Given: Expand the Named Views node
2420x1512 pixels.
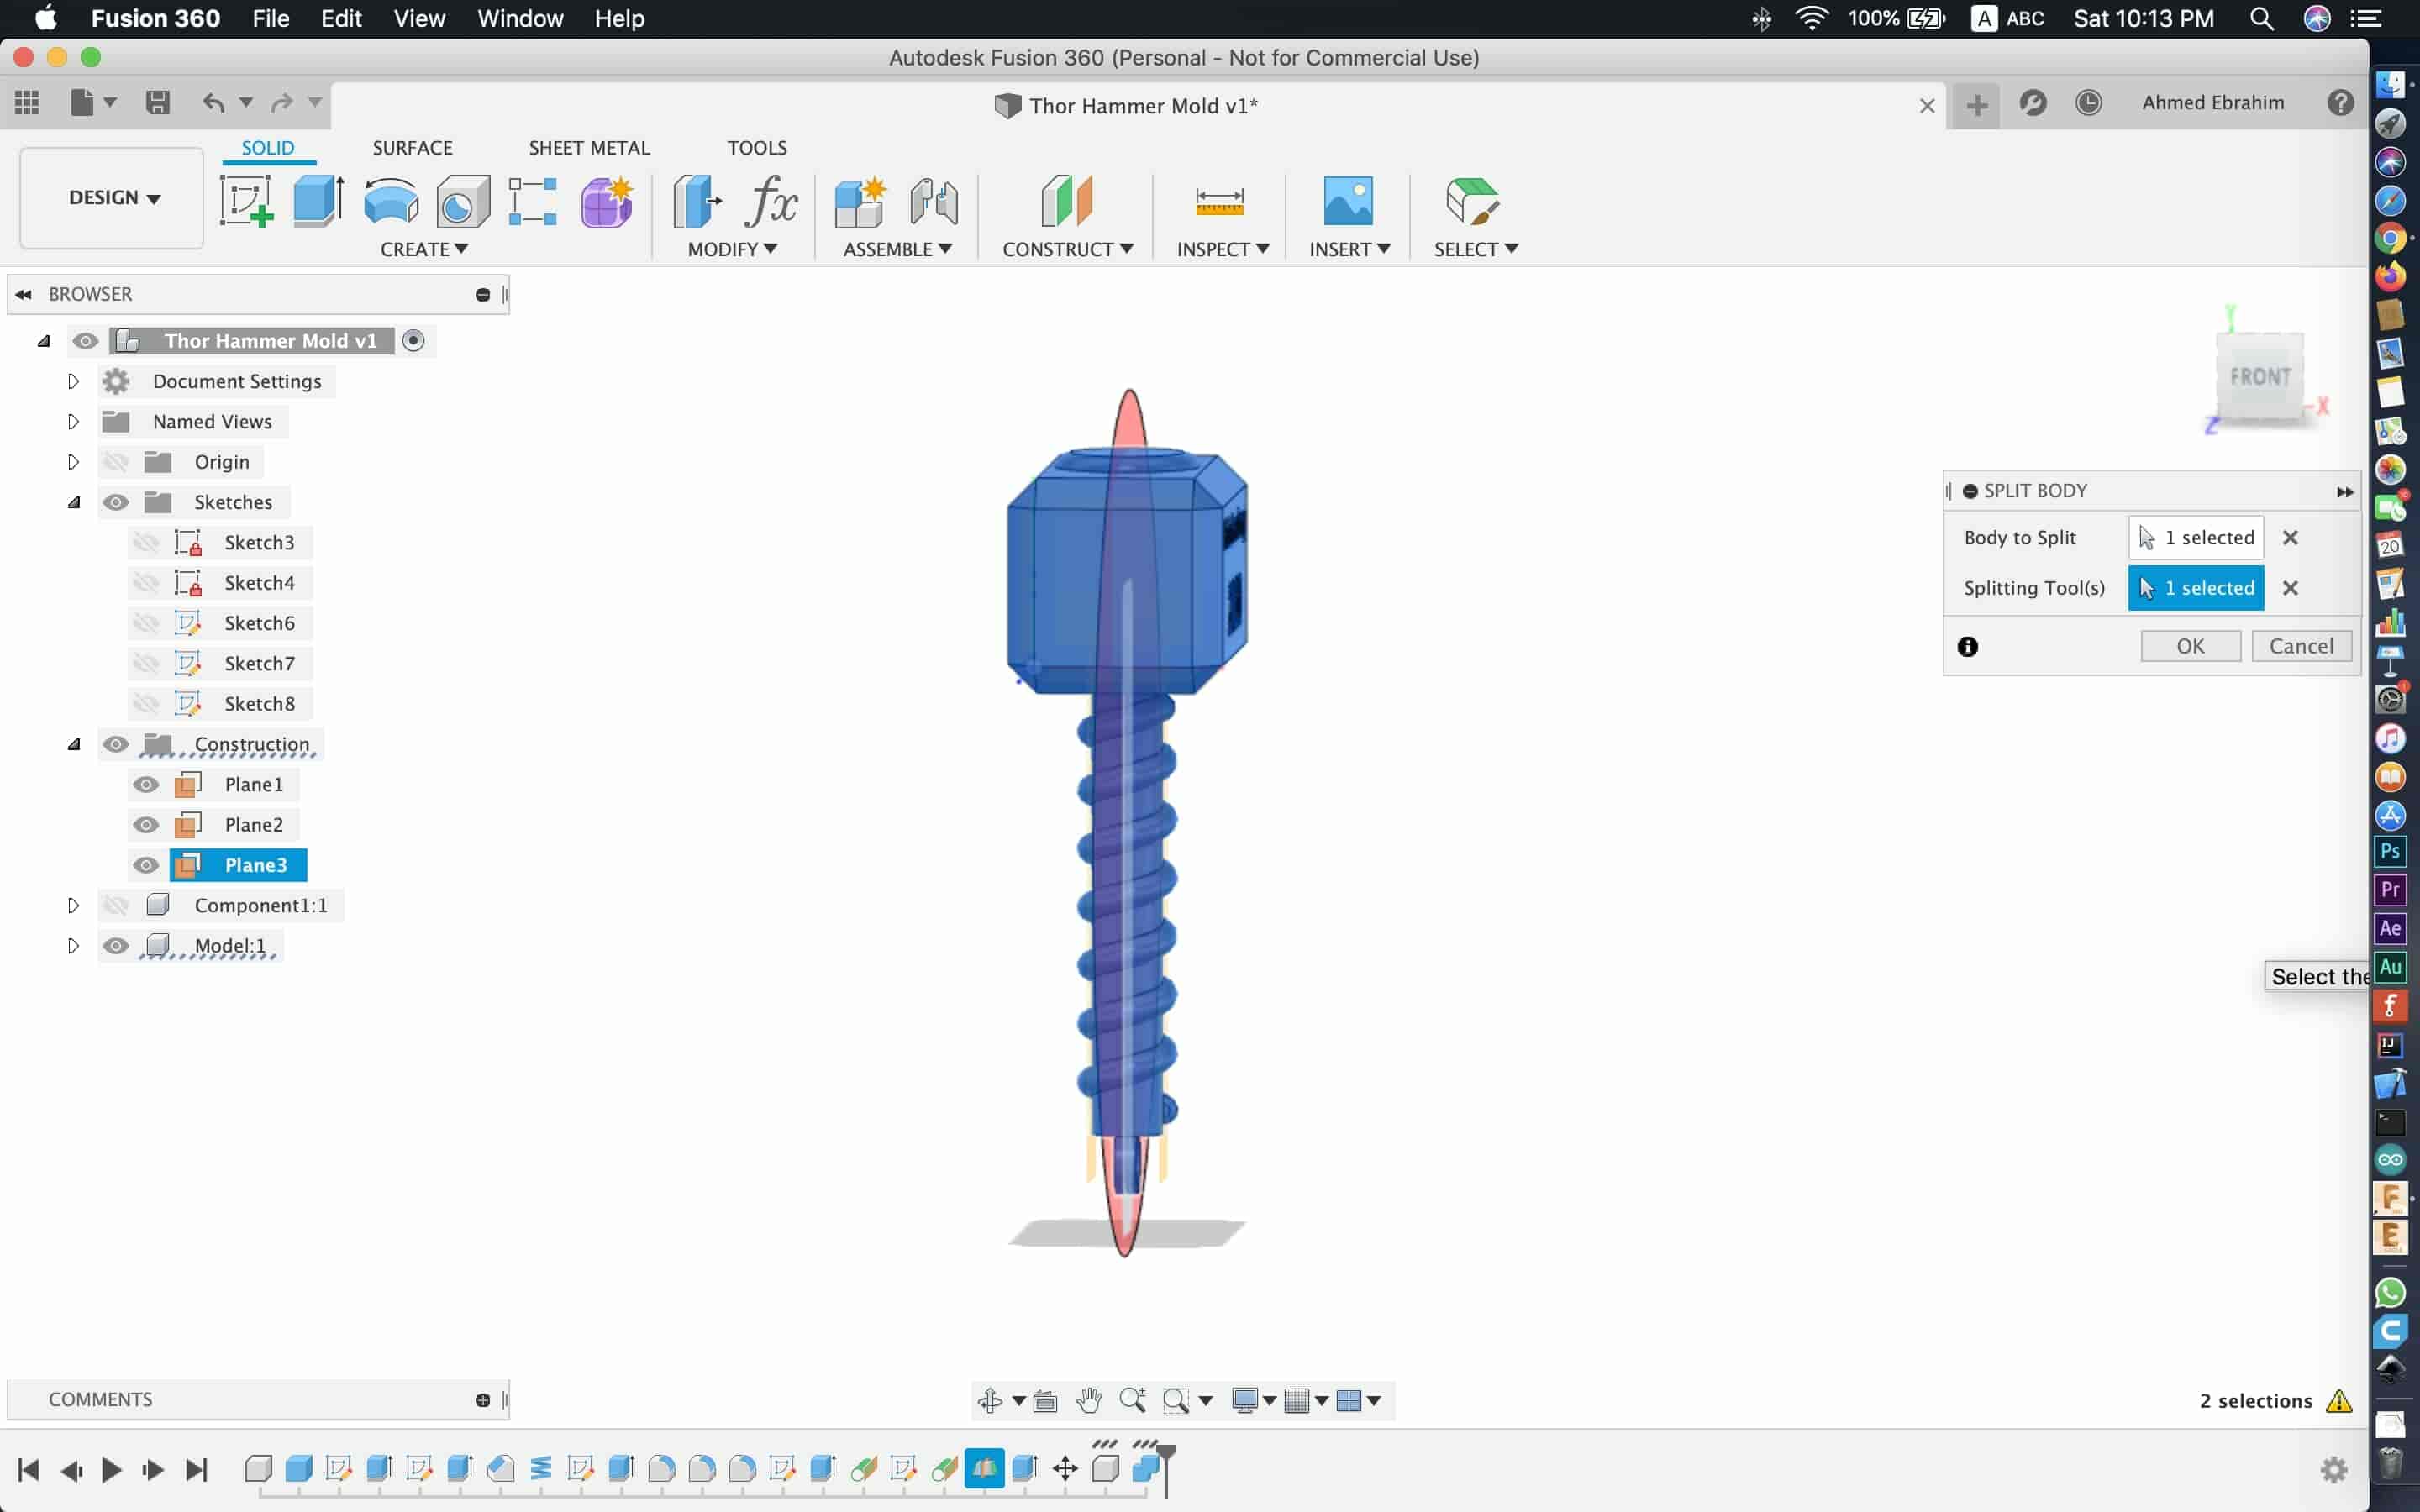Looking at the screenshot, I should tap(73, 422).
